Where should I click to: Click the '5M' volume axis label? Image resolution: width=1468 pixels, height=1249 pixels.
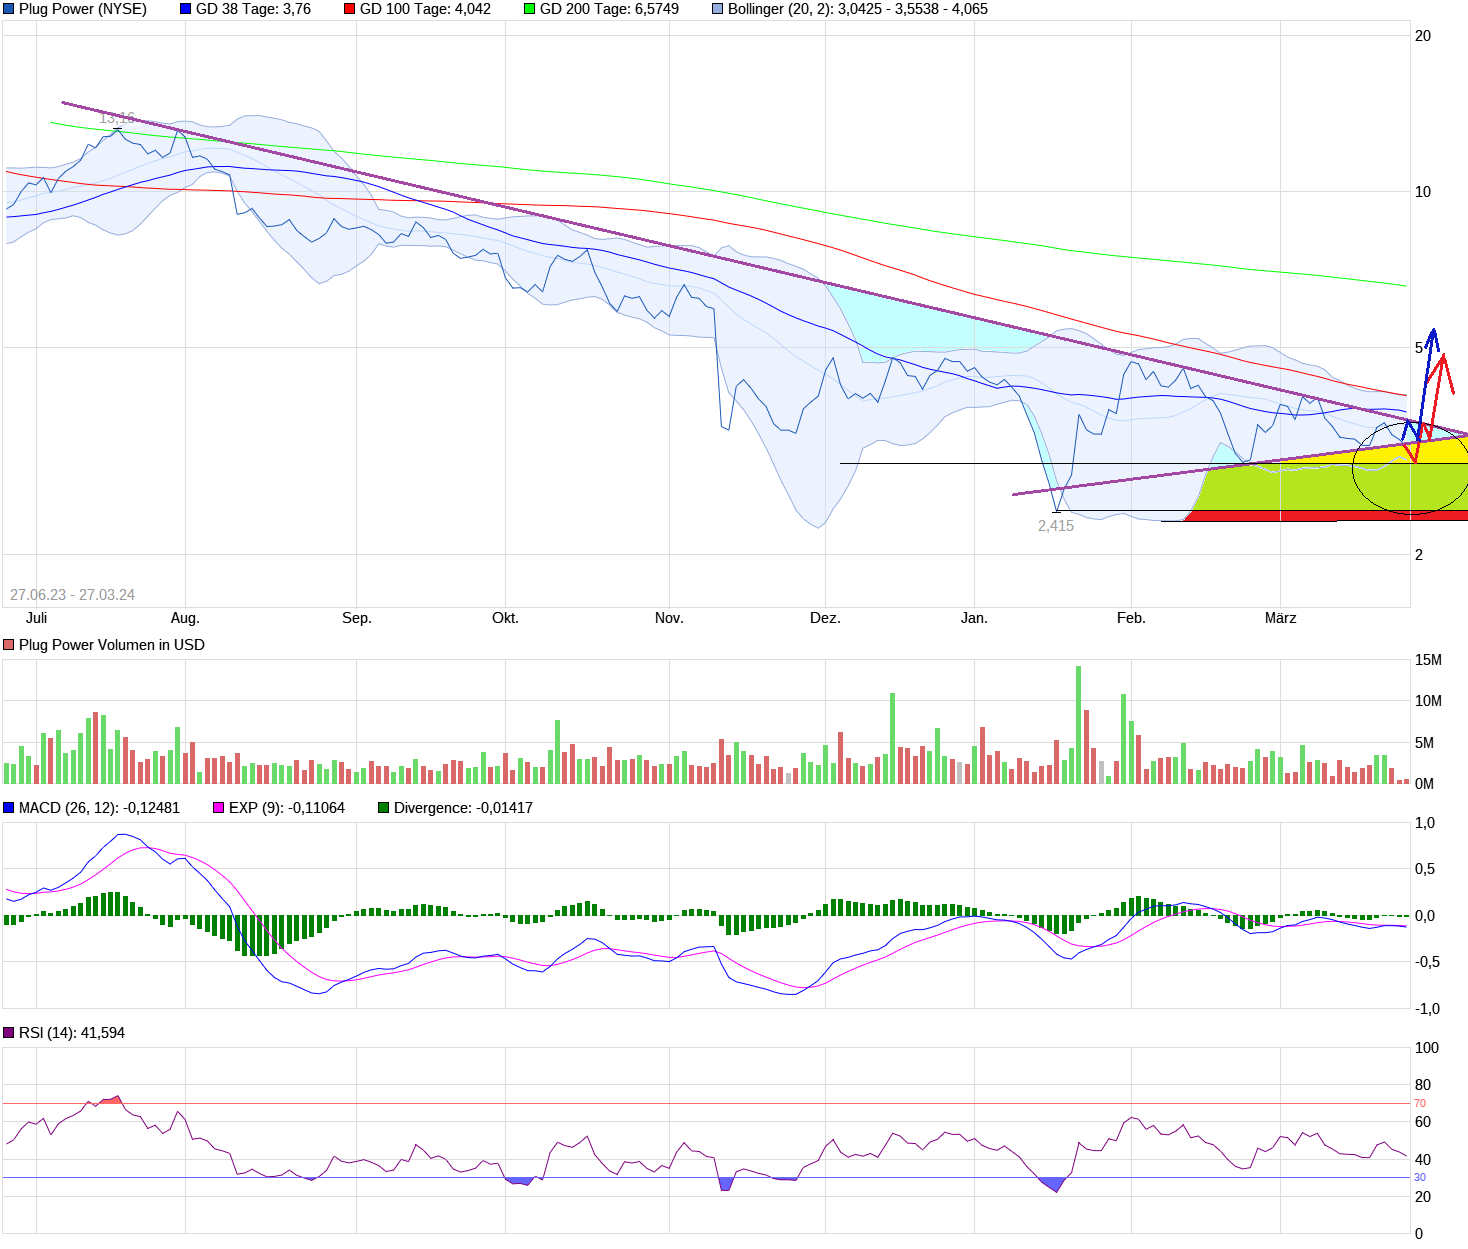pyautogui.click(x=1424, y=743)
